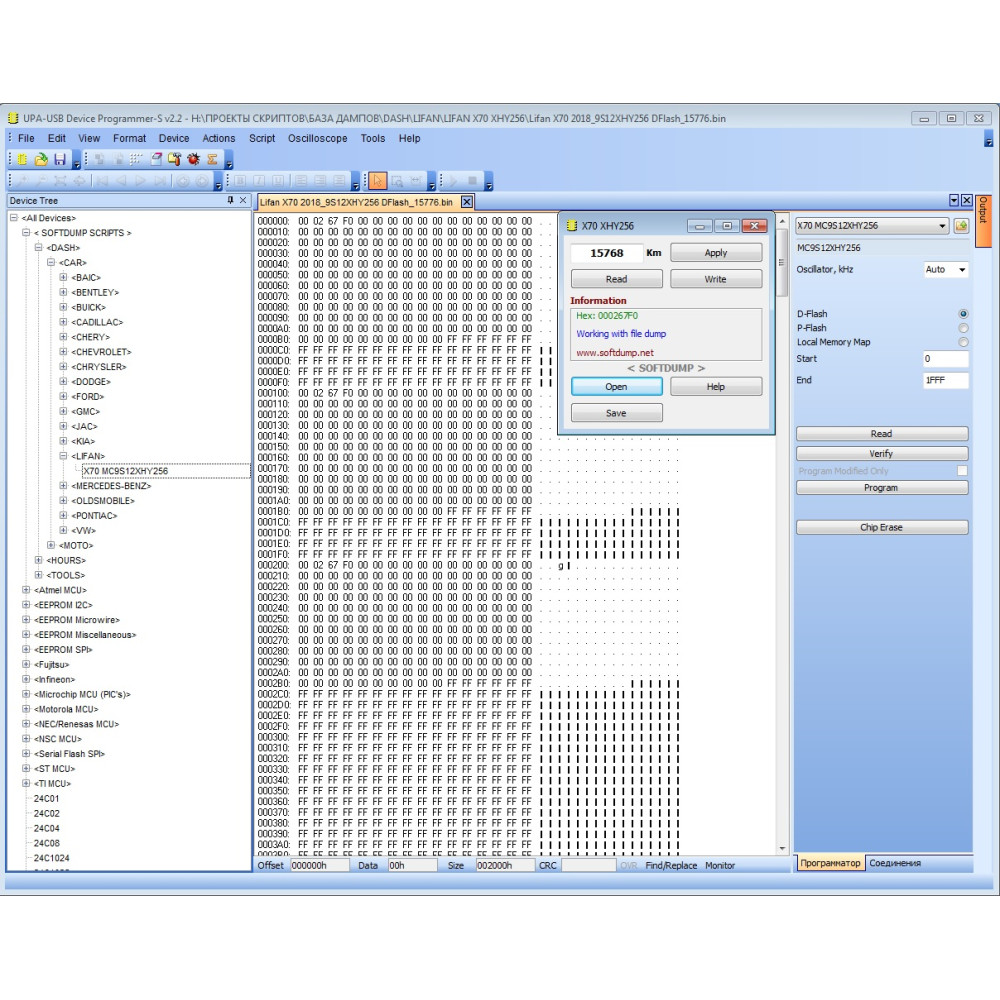Click the eraser icon in the toolbar
This screenshot has height=1000, width=1000.
pyautogui.click(x=156, y=159)
